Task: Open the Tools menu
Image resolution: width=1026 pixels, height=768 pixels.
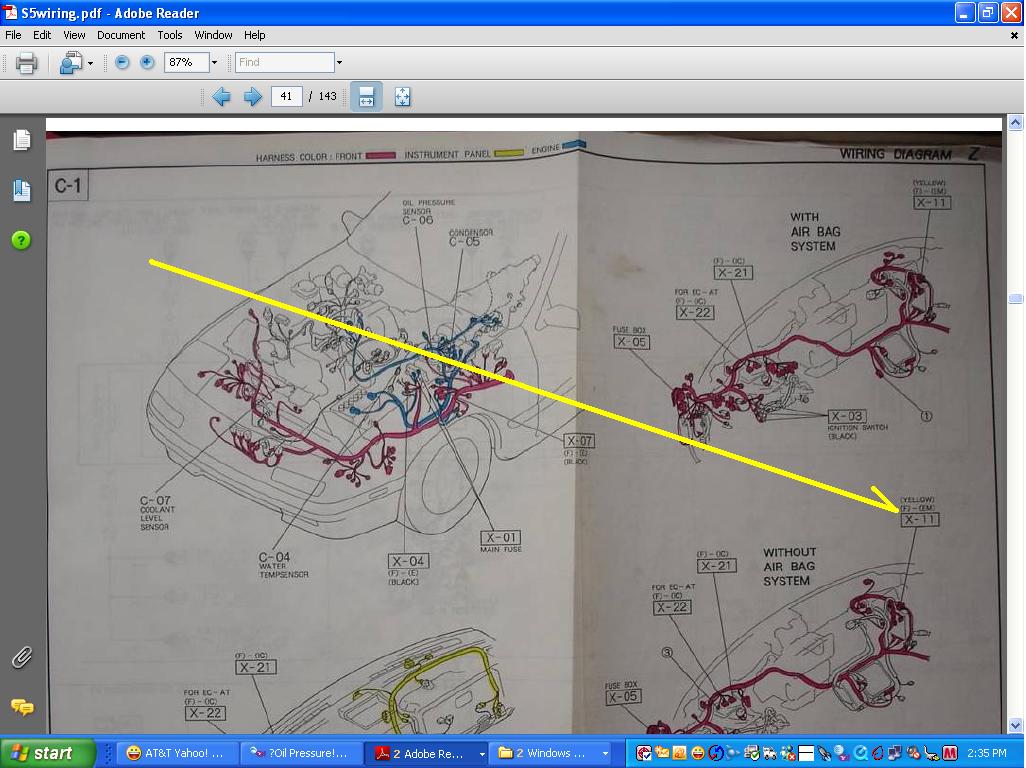Action: point(169,35)
